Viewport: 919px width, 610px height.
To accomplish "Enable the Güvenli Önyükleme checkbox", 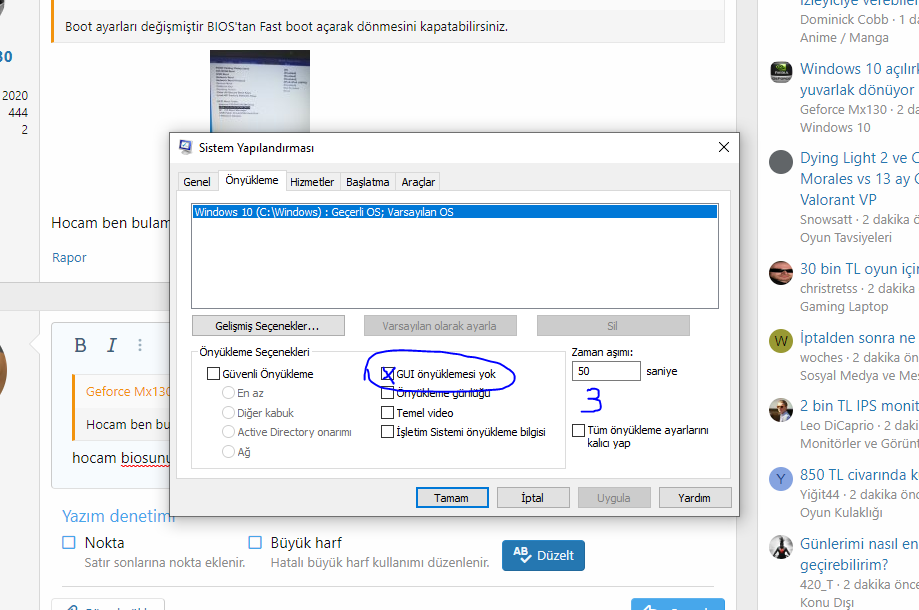I will point(213,374).
